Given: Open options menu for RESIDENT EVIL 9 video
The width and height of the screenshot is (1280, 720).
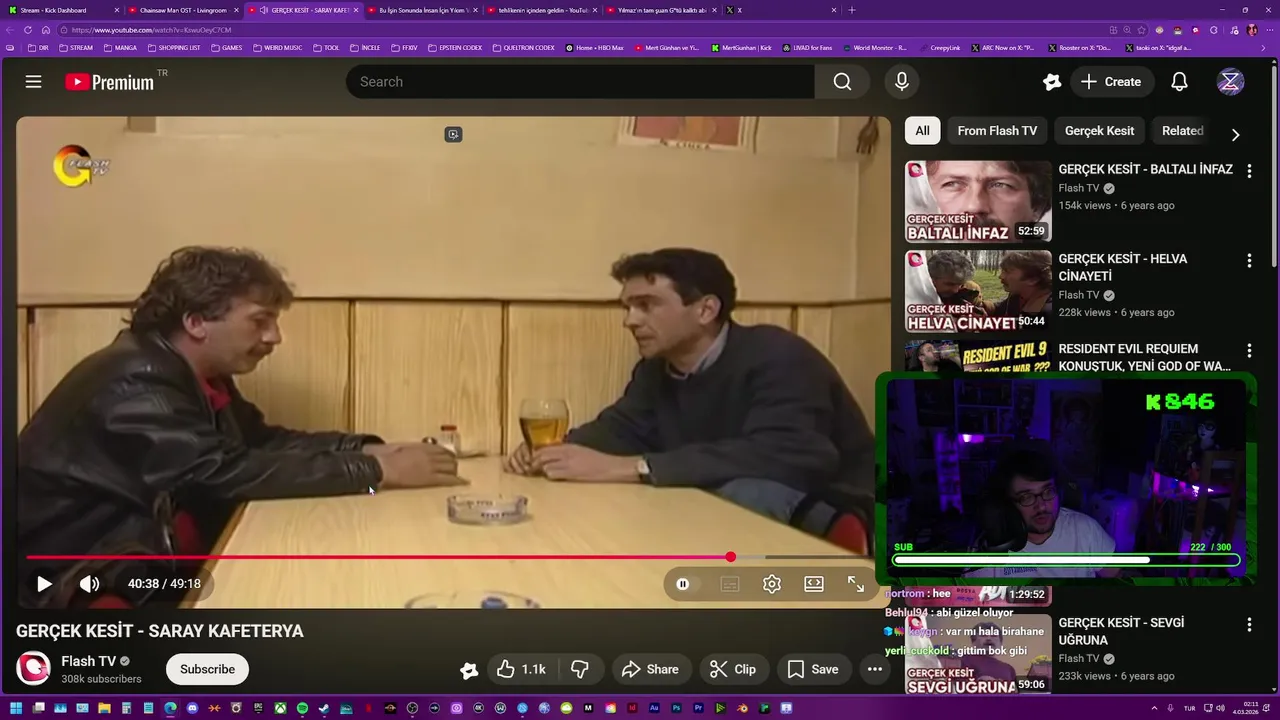Looking at the screenshot, I should click(1248, 351).
